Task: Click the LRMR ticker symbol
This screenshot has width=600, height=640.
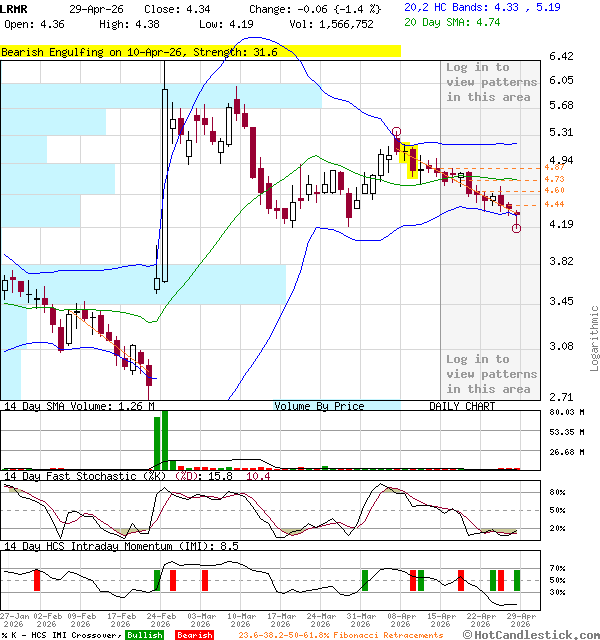Action: [x=16, y=8]
